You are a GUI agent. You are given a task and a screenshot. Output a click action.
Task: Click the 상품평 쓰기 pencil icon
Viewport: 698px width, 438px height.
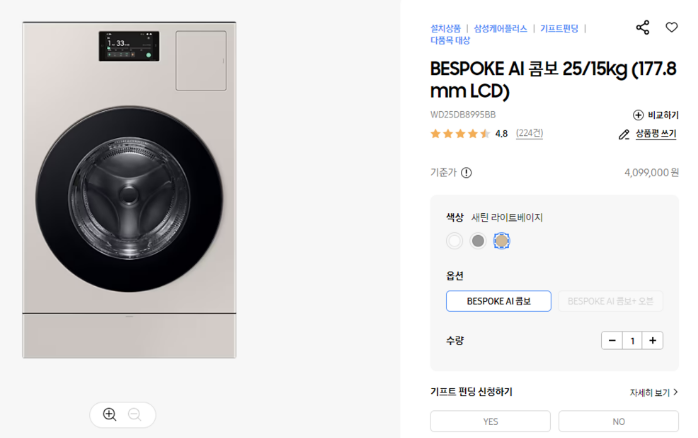(x=624, y=134)
